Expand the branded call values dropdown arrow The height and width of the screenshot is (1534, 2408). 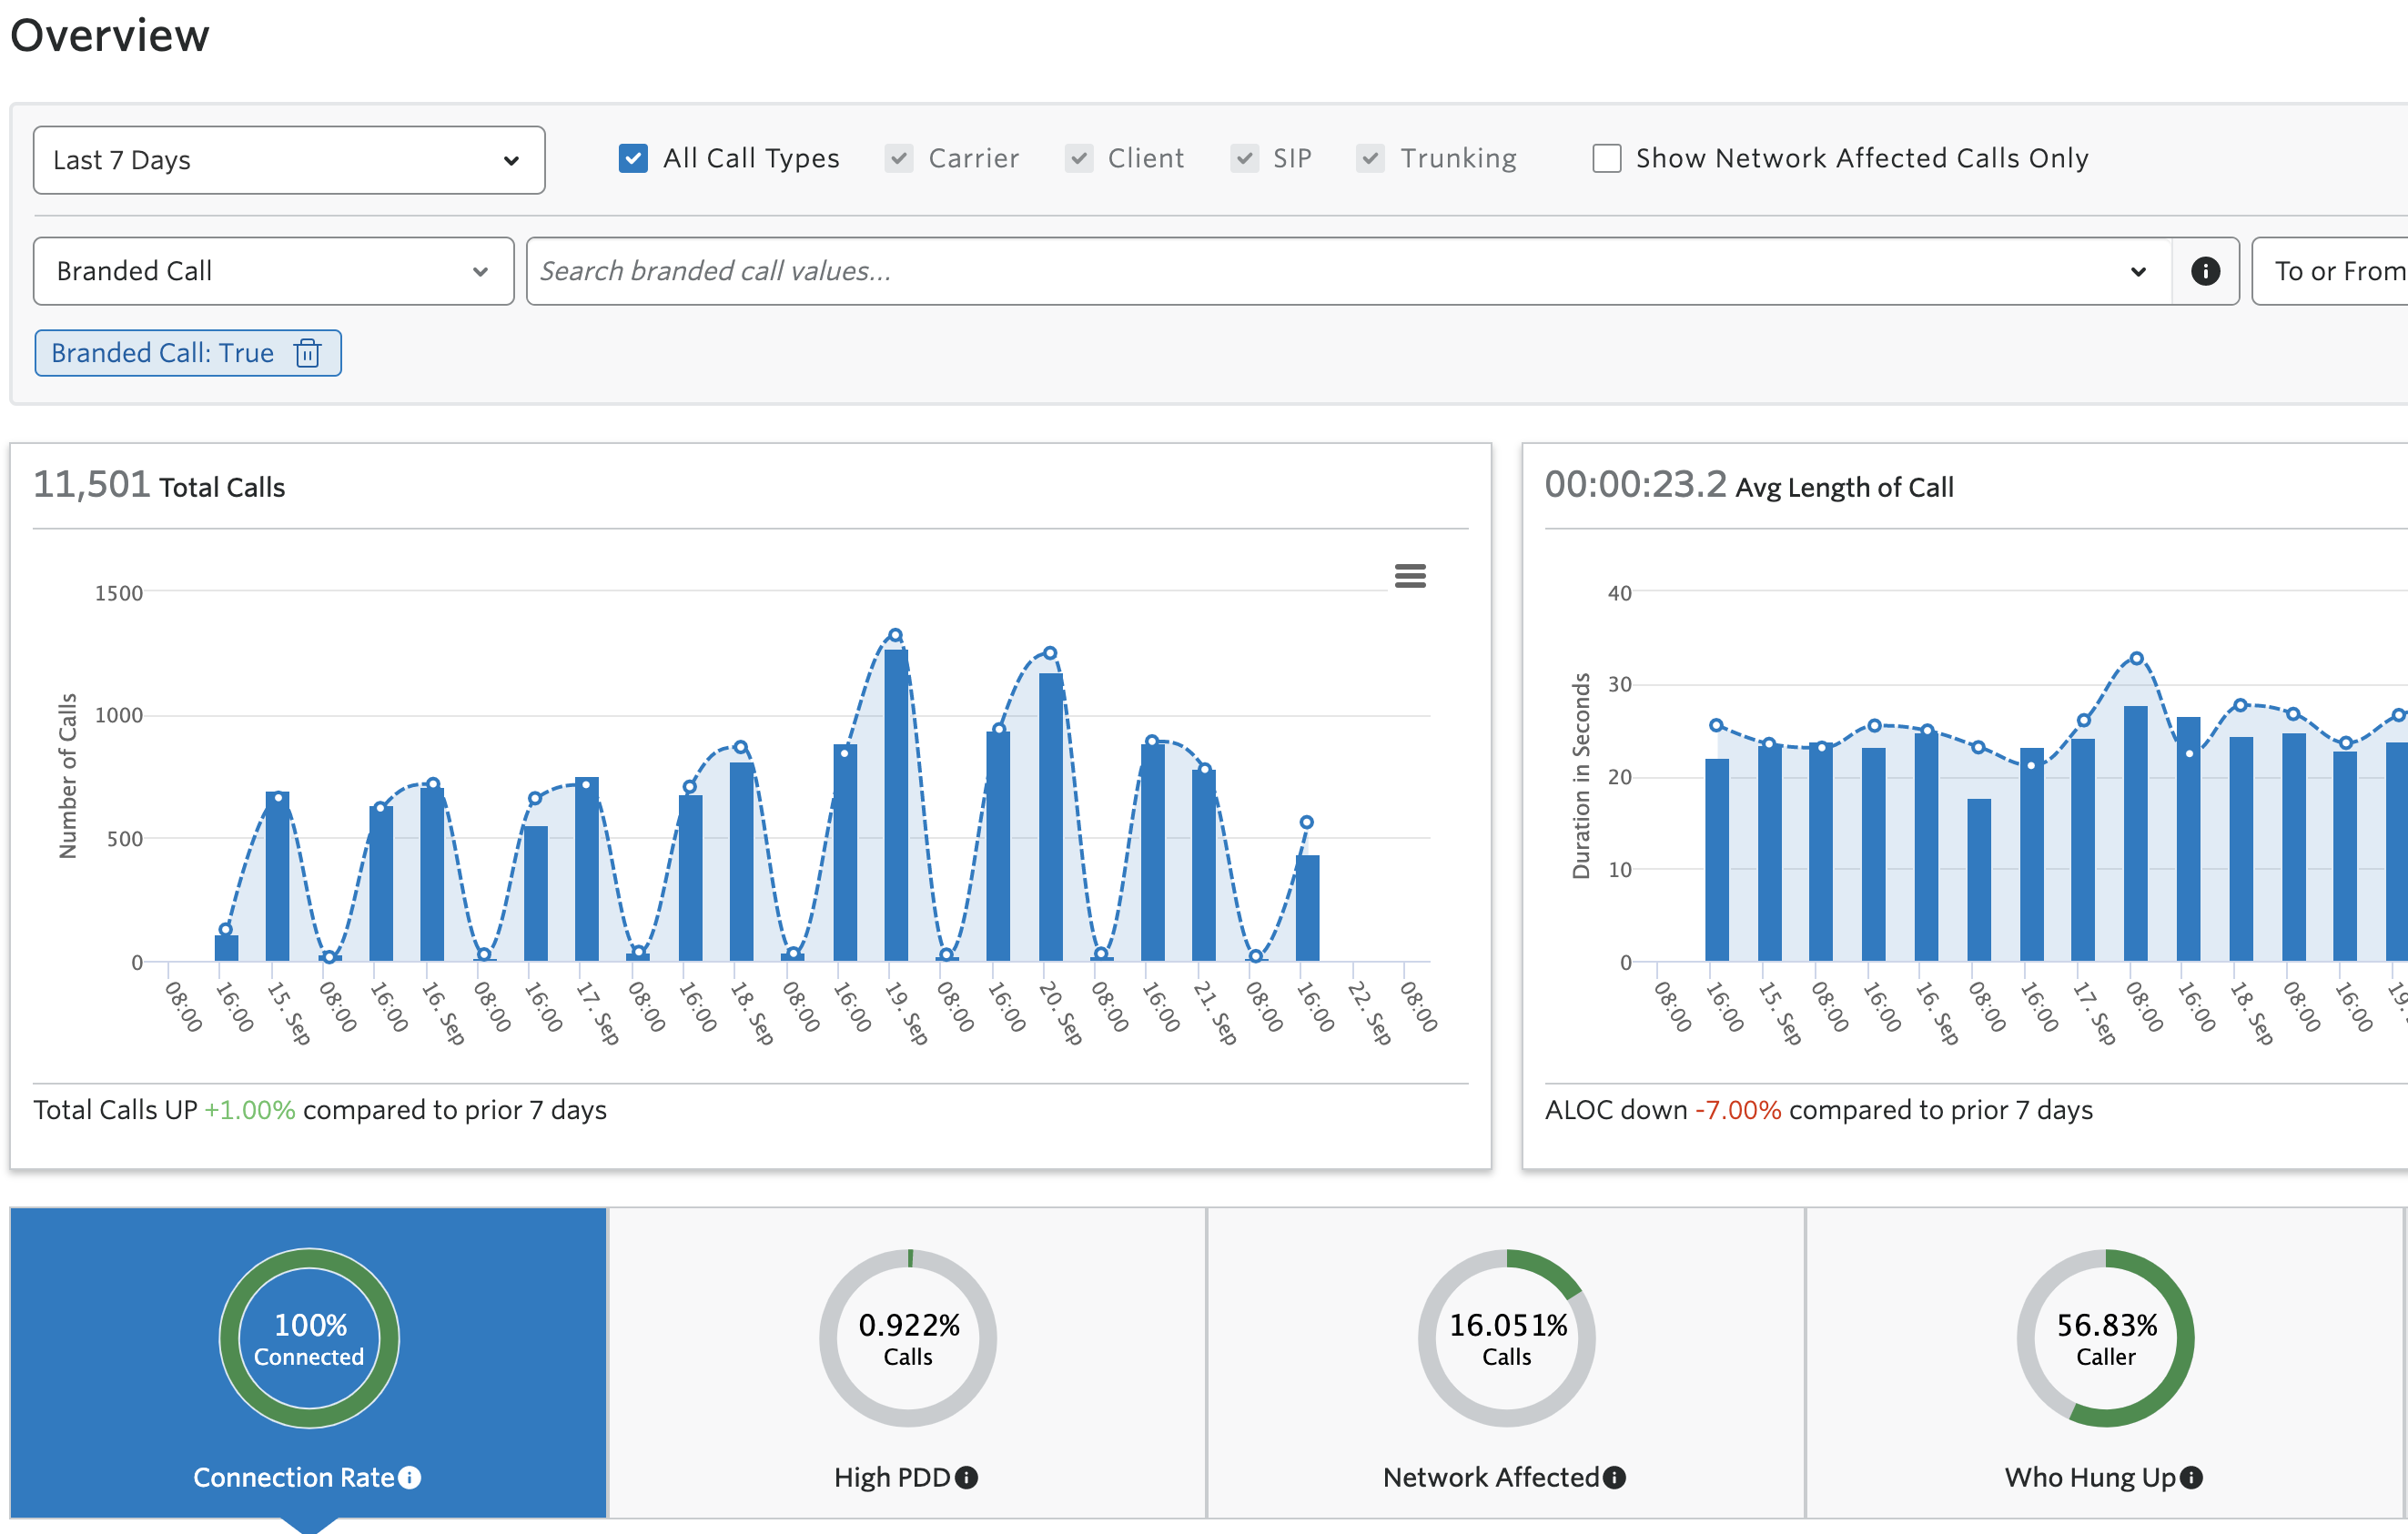pyautogui.click(x=2138, y=271)
